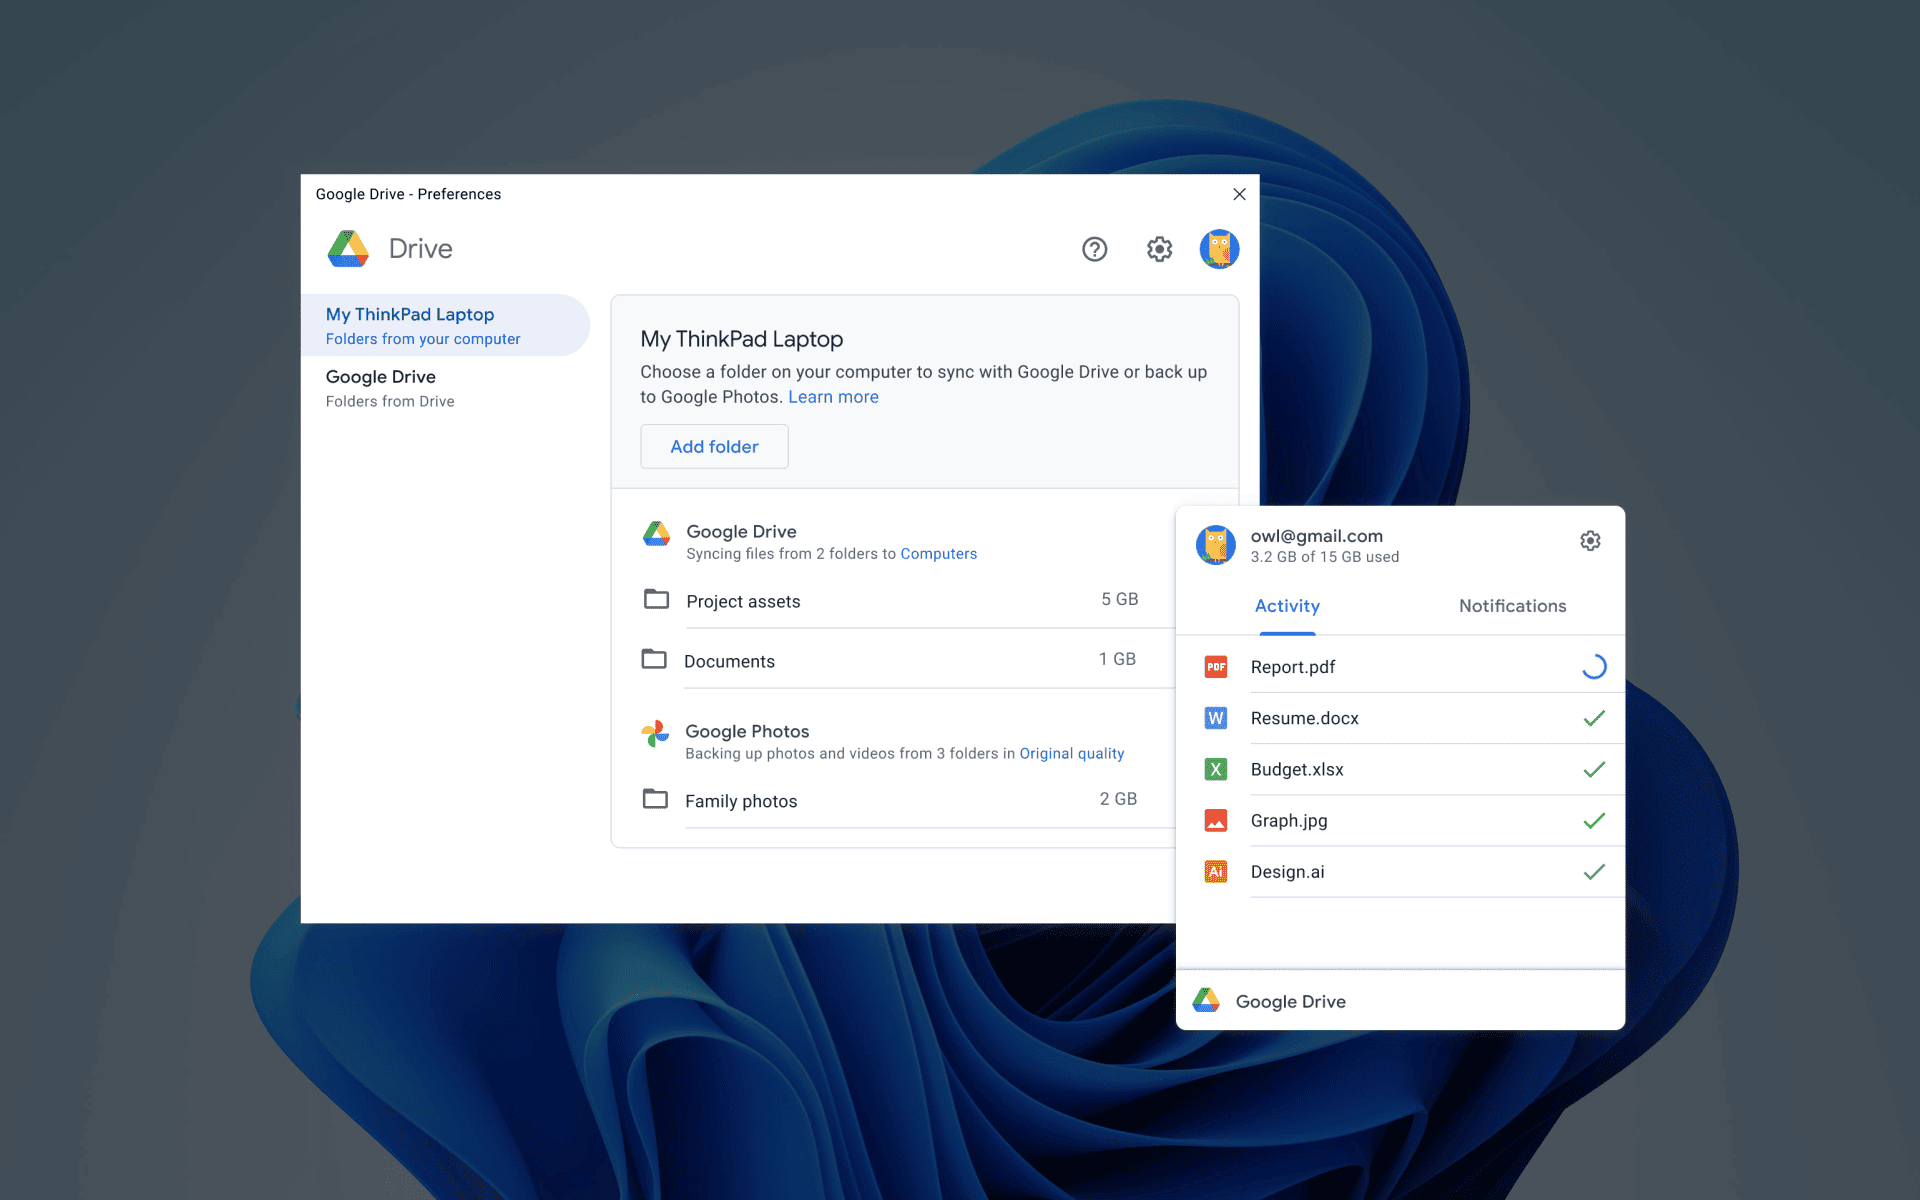This screenshot has height=1200, width=1920.
Task: Close the Google Drive Preferences window
Action: coord(1239,194)
